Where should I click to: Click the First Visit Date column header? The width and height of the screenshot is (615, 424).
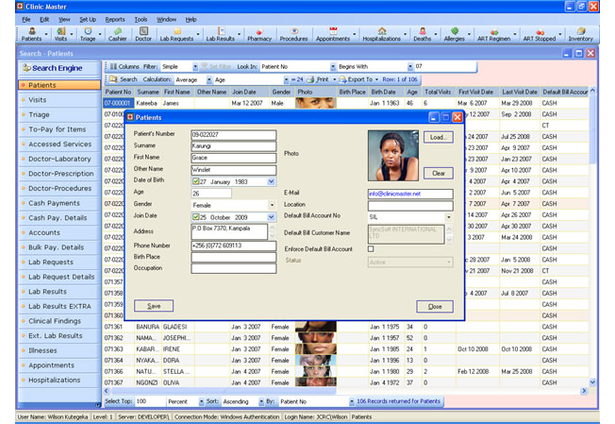477,92
